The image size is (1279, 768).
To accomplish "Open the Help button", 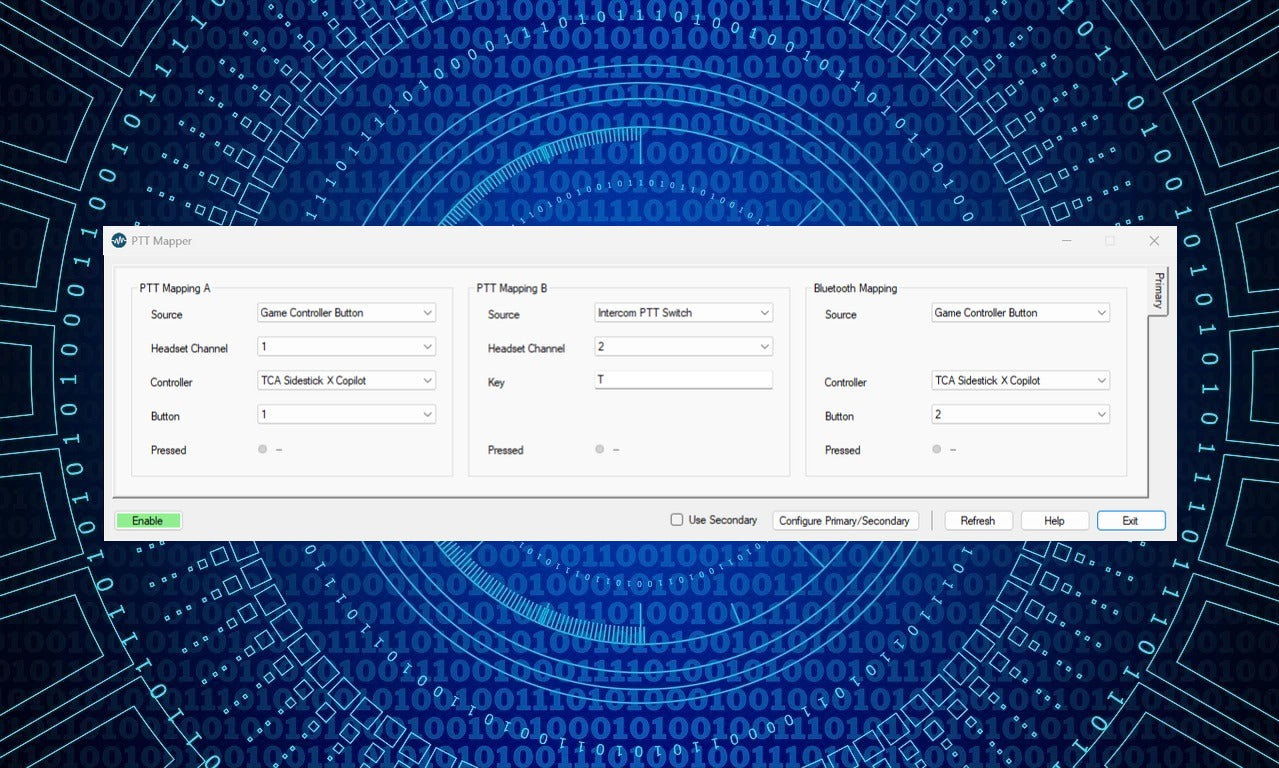I will click(x=1054, y=521).
